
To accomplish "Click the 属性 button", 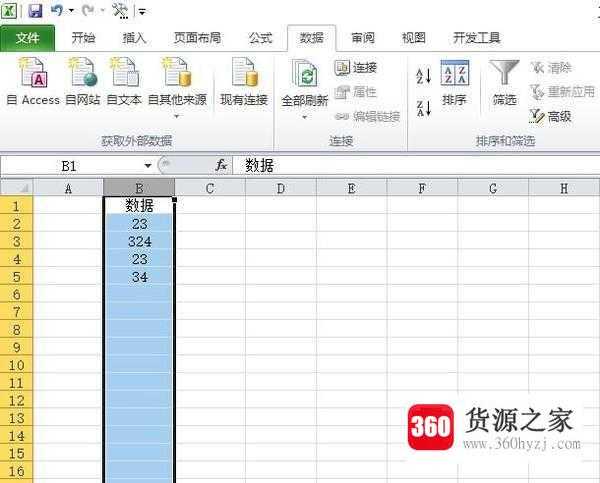I will [x=356, y=92].
